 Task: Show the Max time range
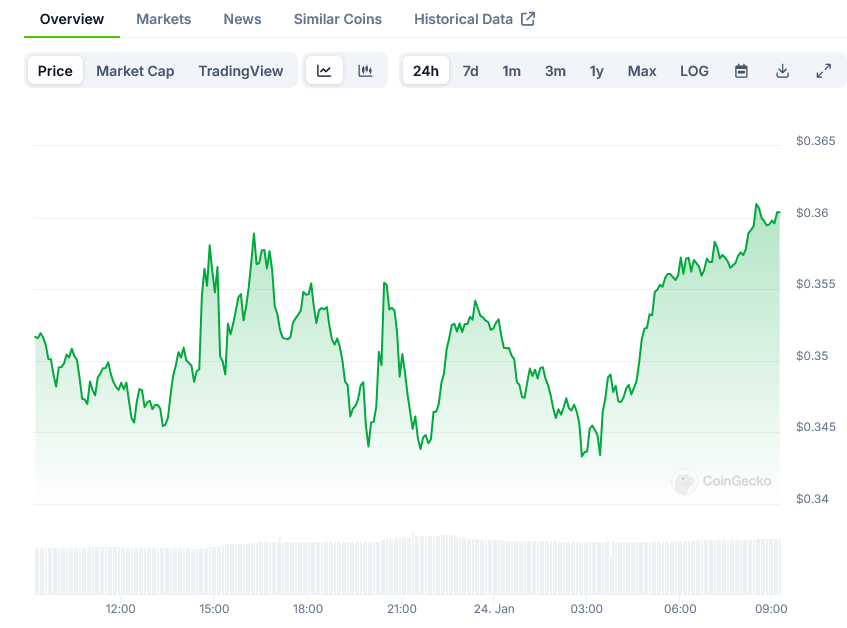click(642, 71)
